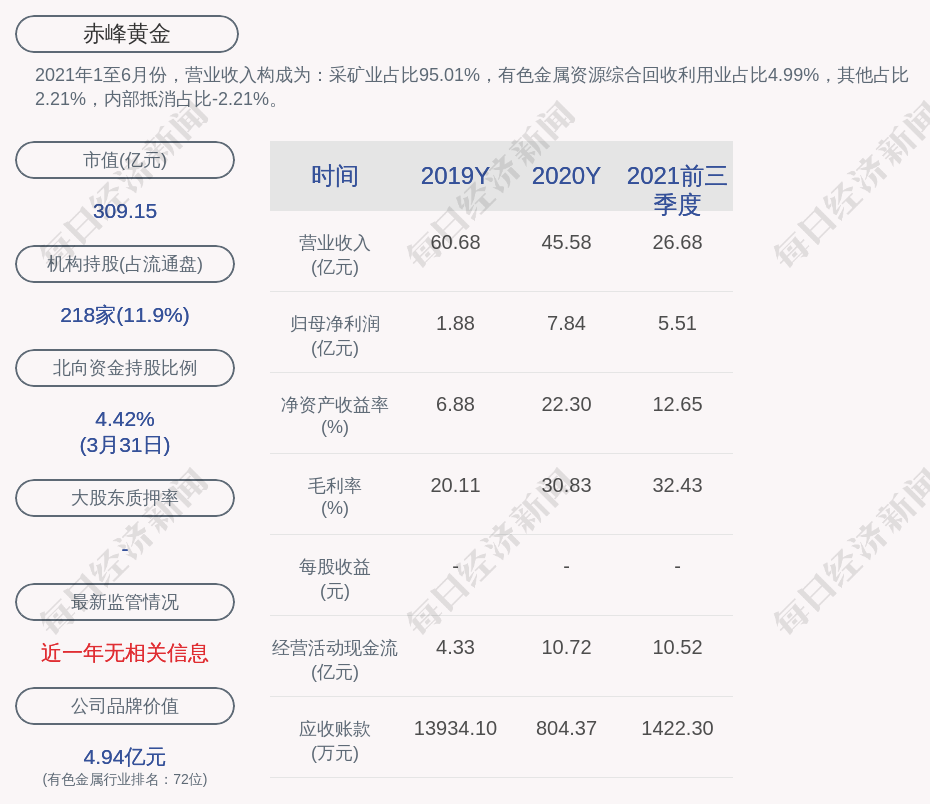Click the 2021前三季度 column header
The width and height of the screenshot is (930, 804).
[677, 190]
